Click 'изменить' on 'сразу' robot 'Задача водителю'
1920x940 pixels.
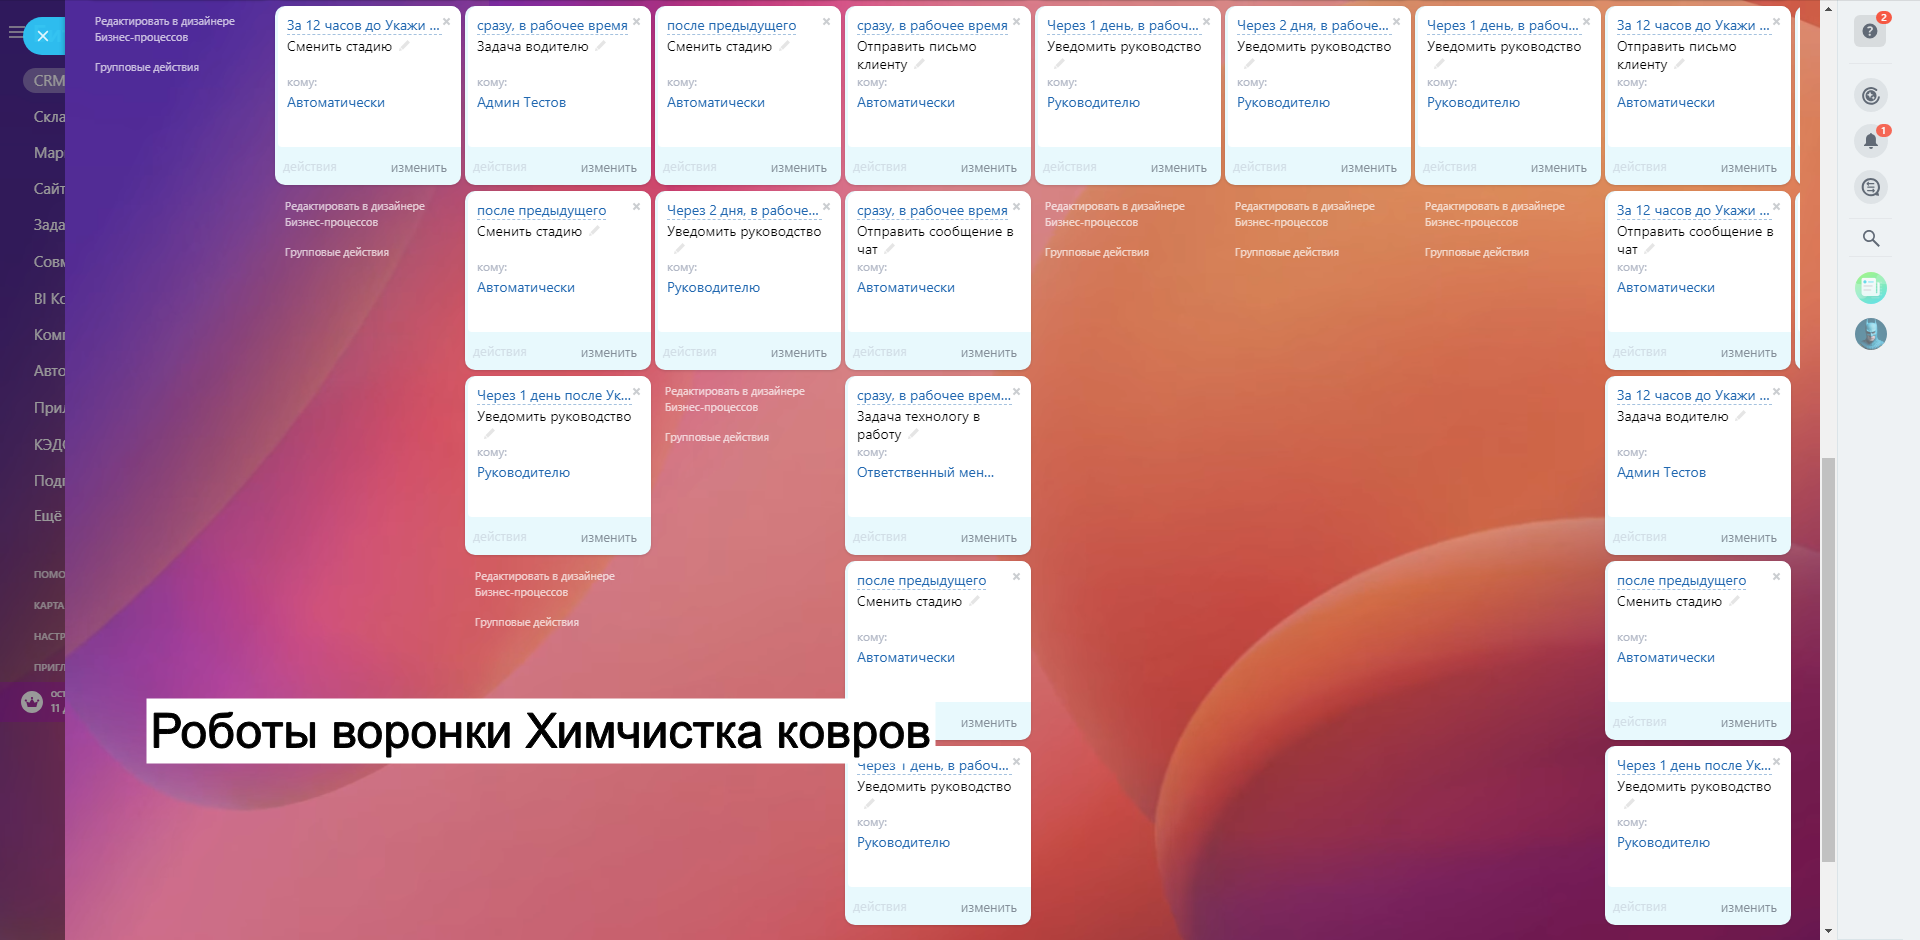click(x=608, y=168)
